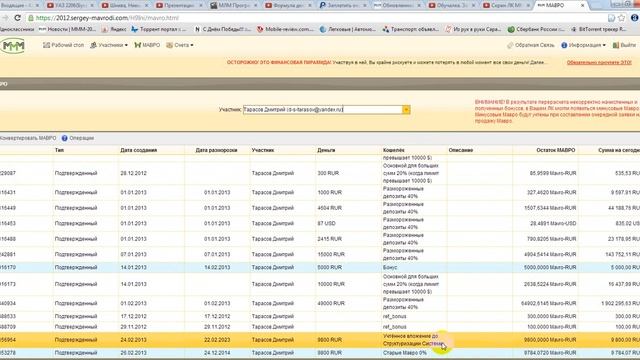The width and height of the screenshot is (640, 360).
Task: Bookmark page with star icon
Action: click(x=621, y=18)
